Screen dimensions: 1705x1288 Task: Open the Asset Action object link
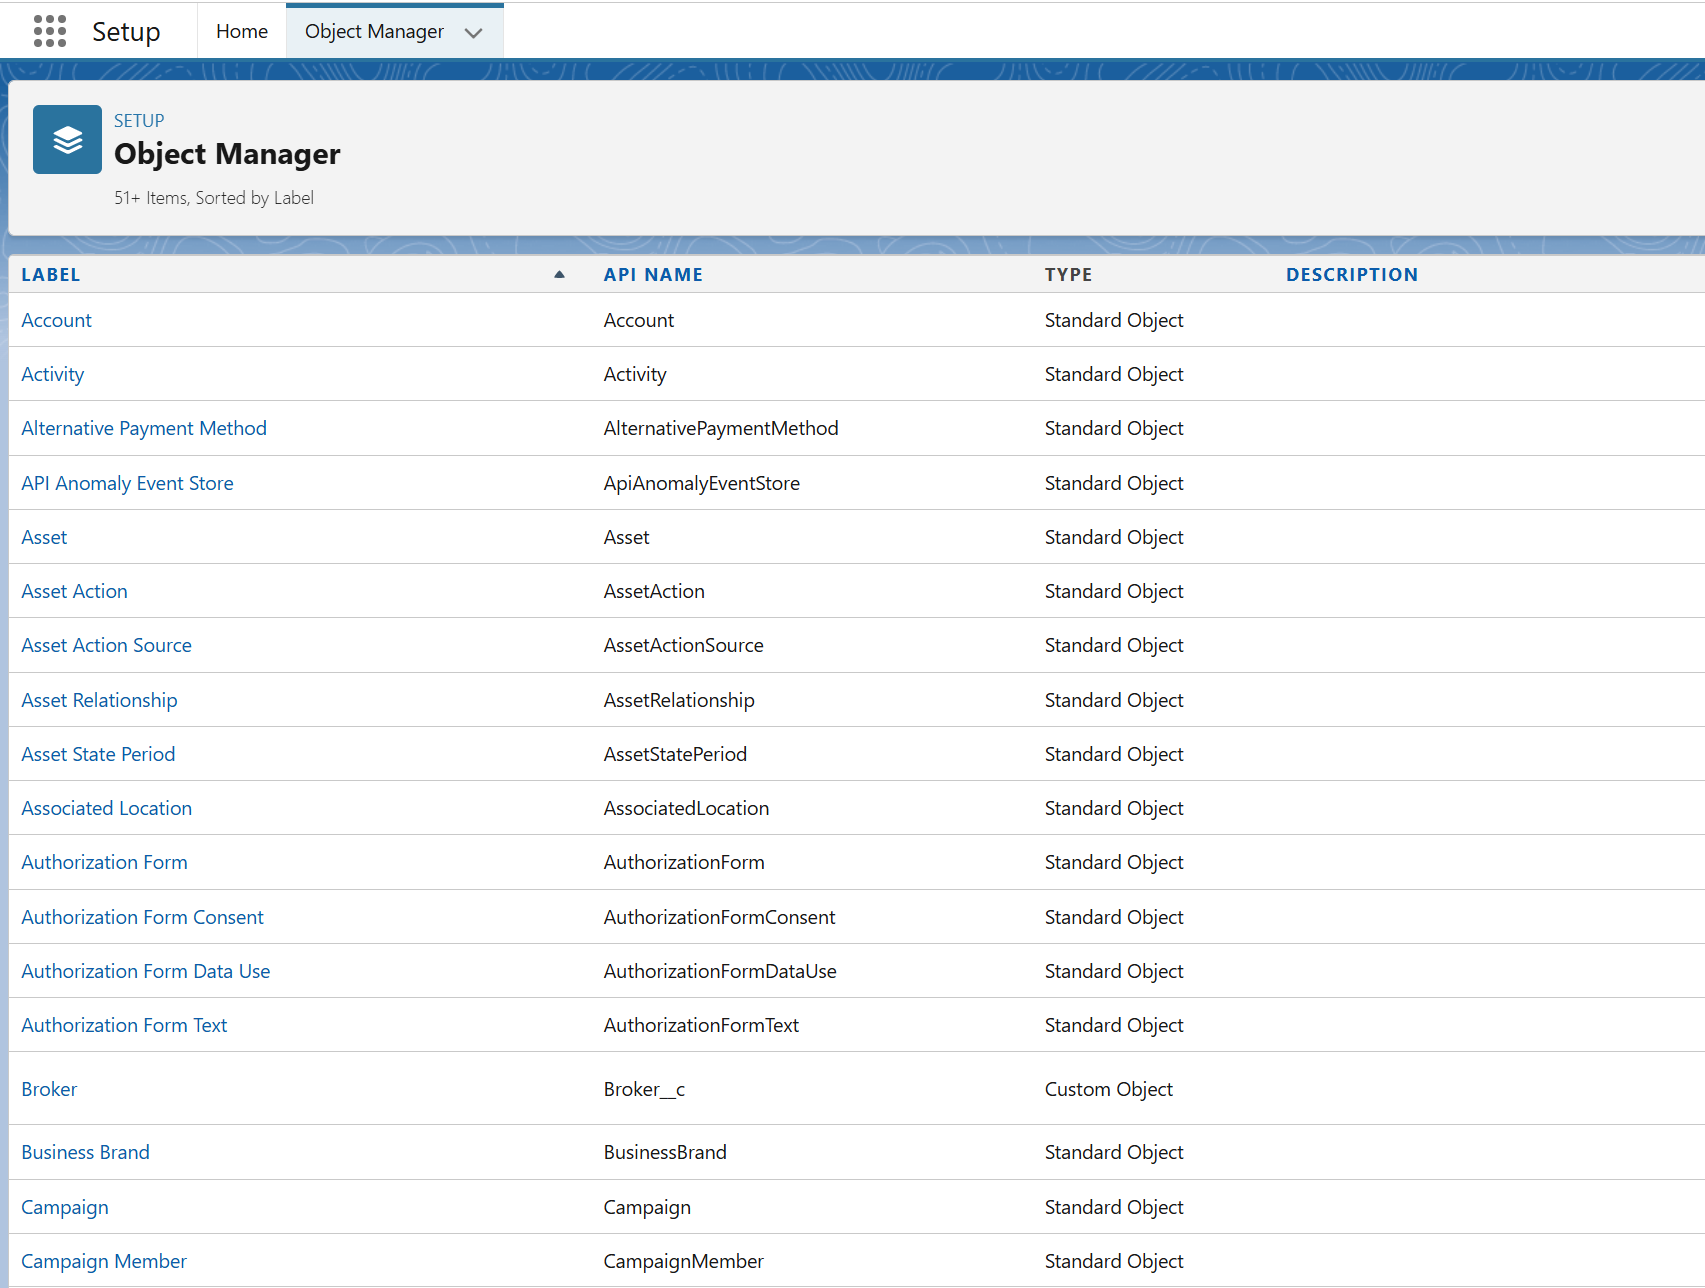[x=74, y=591]
